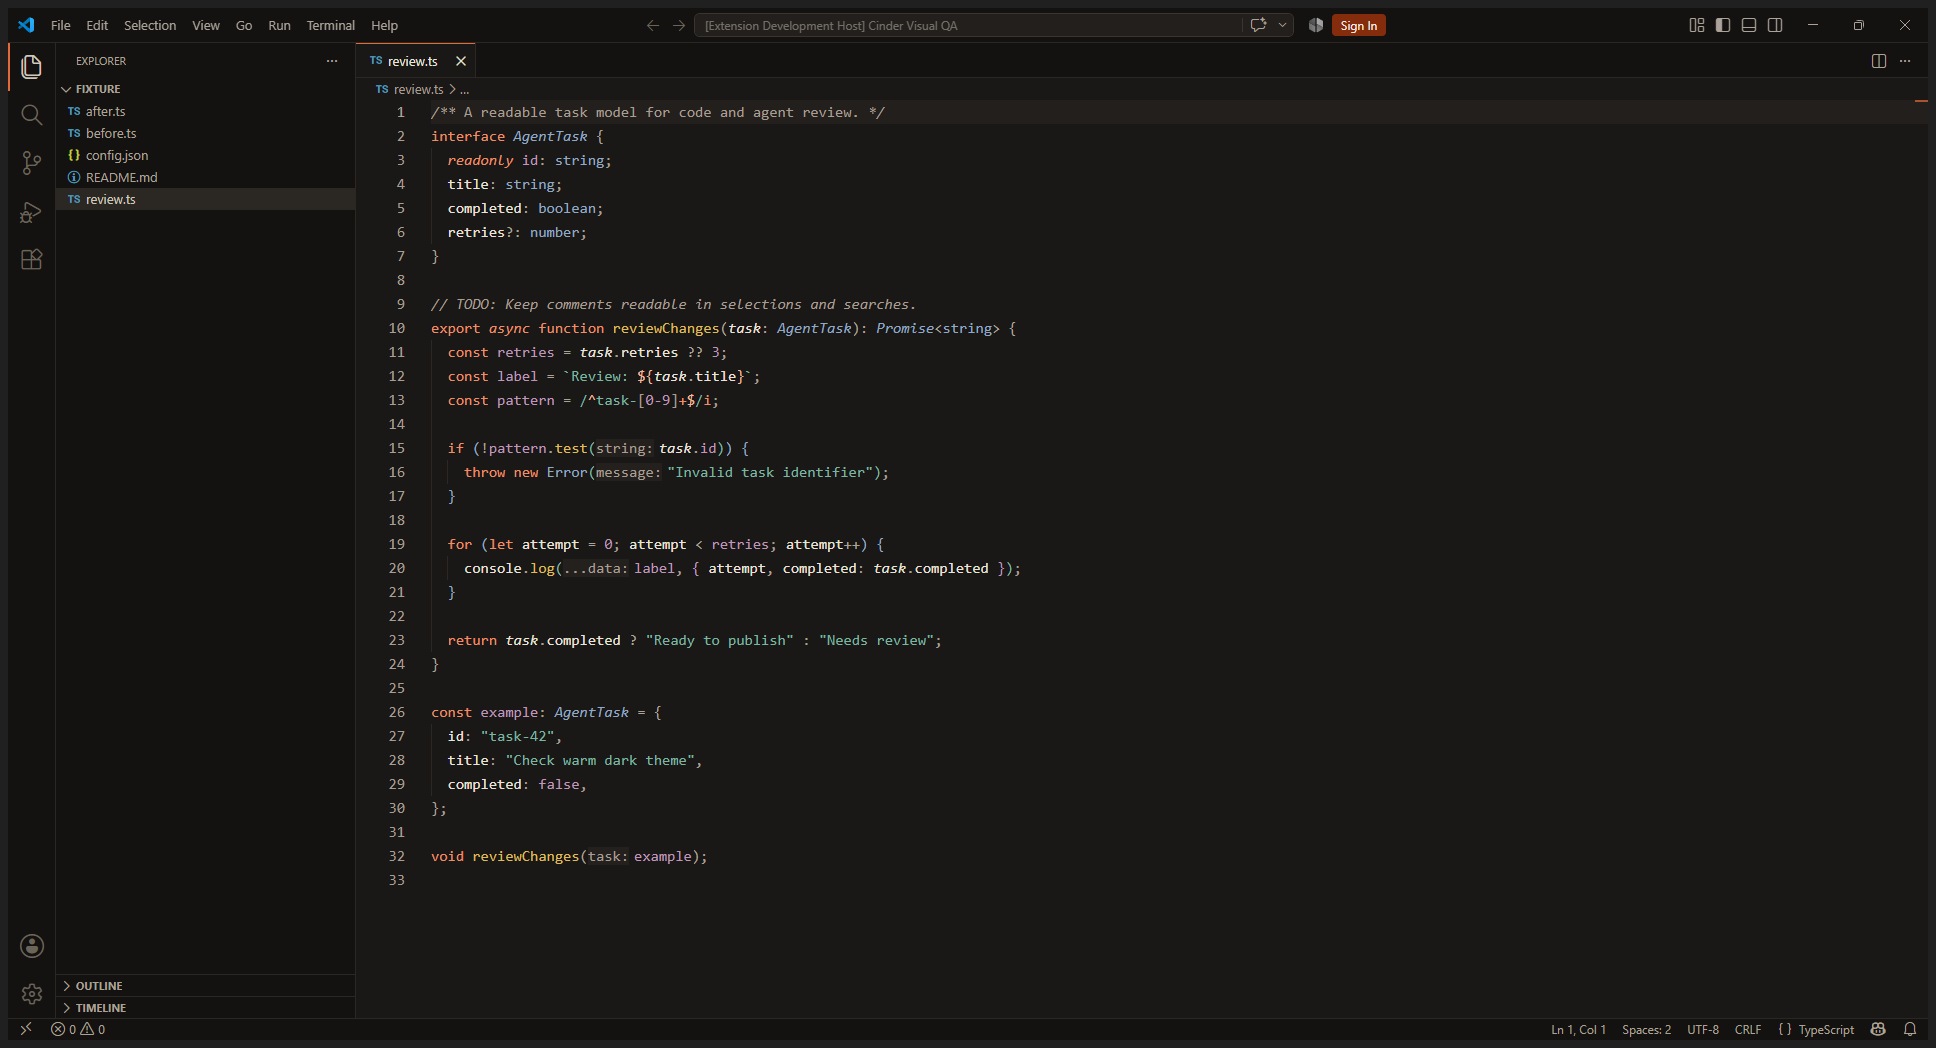Click the Sign In button
This screenshot has height=1048, width=1936.
1359,25
